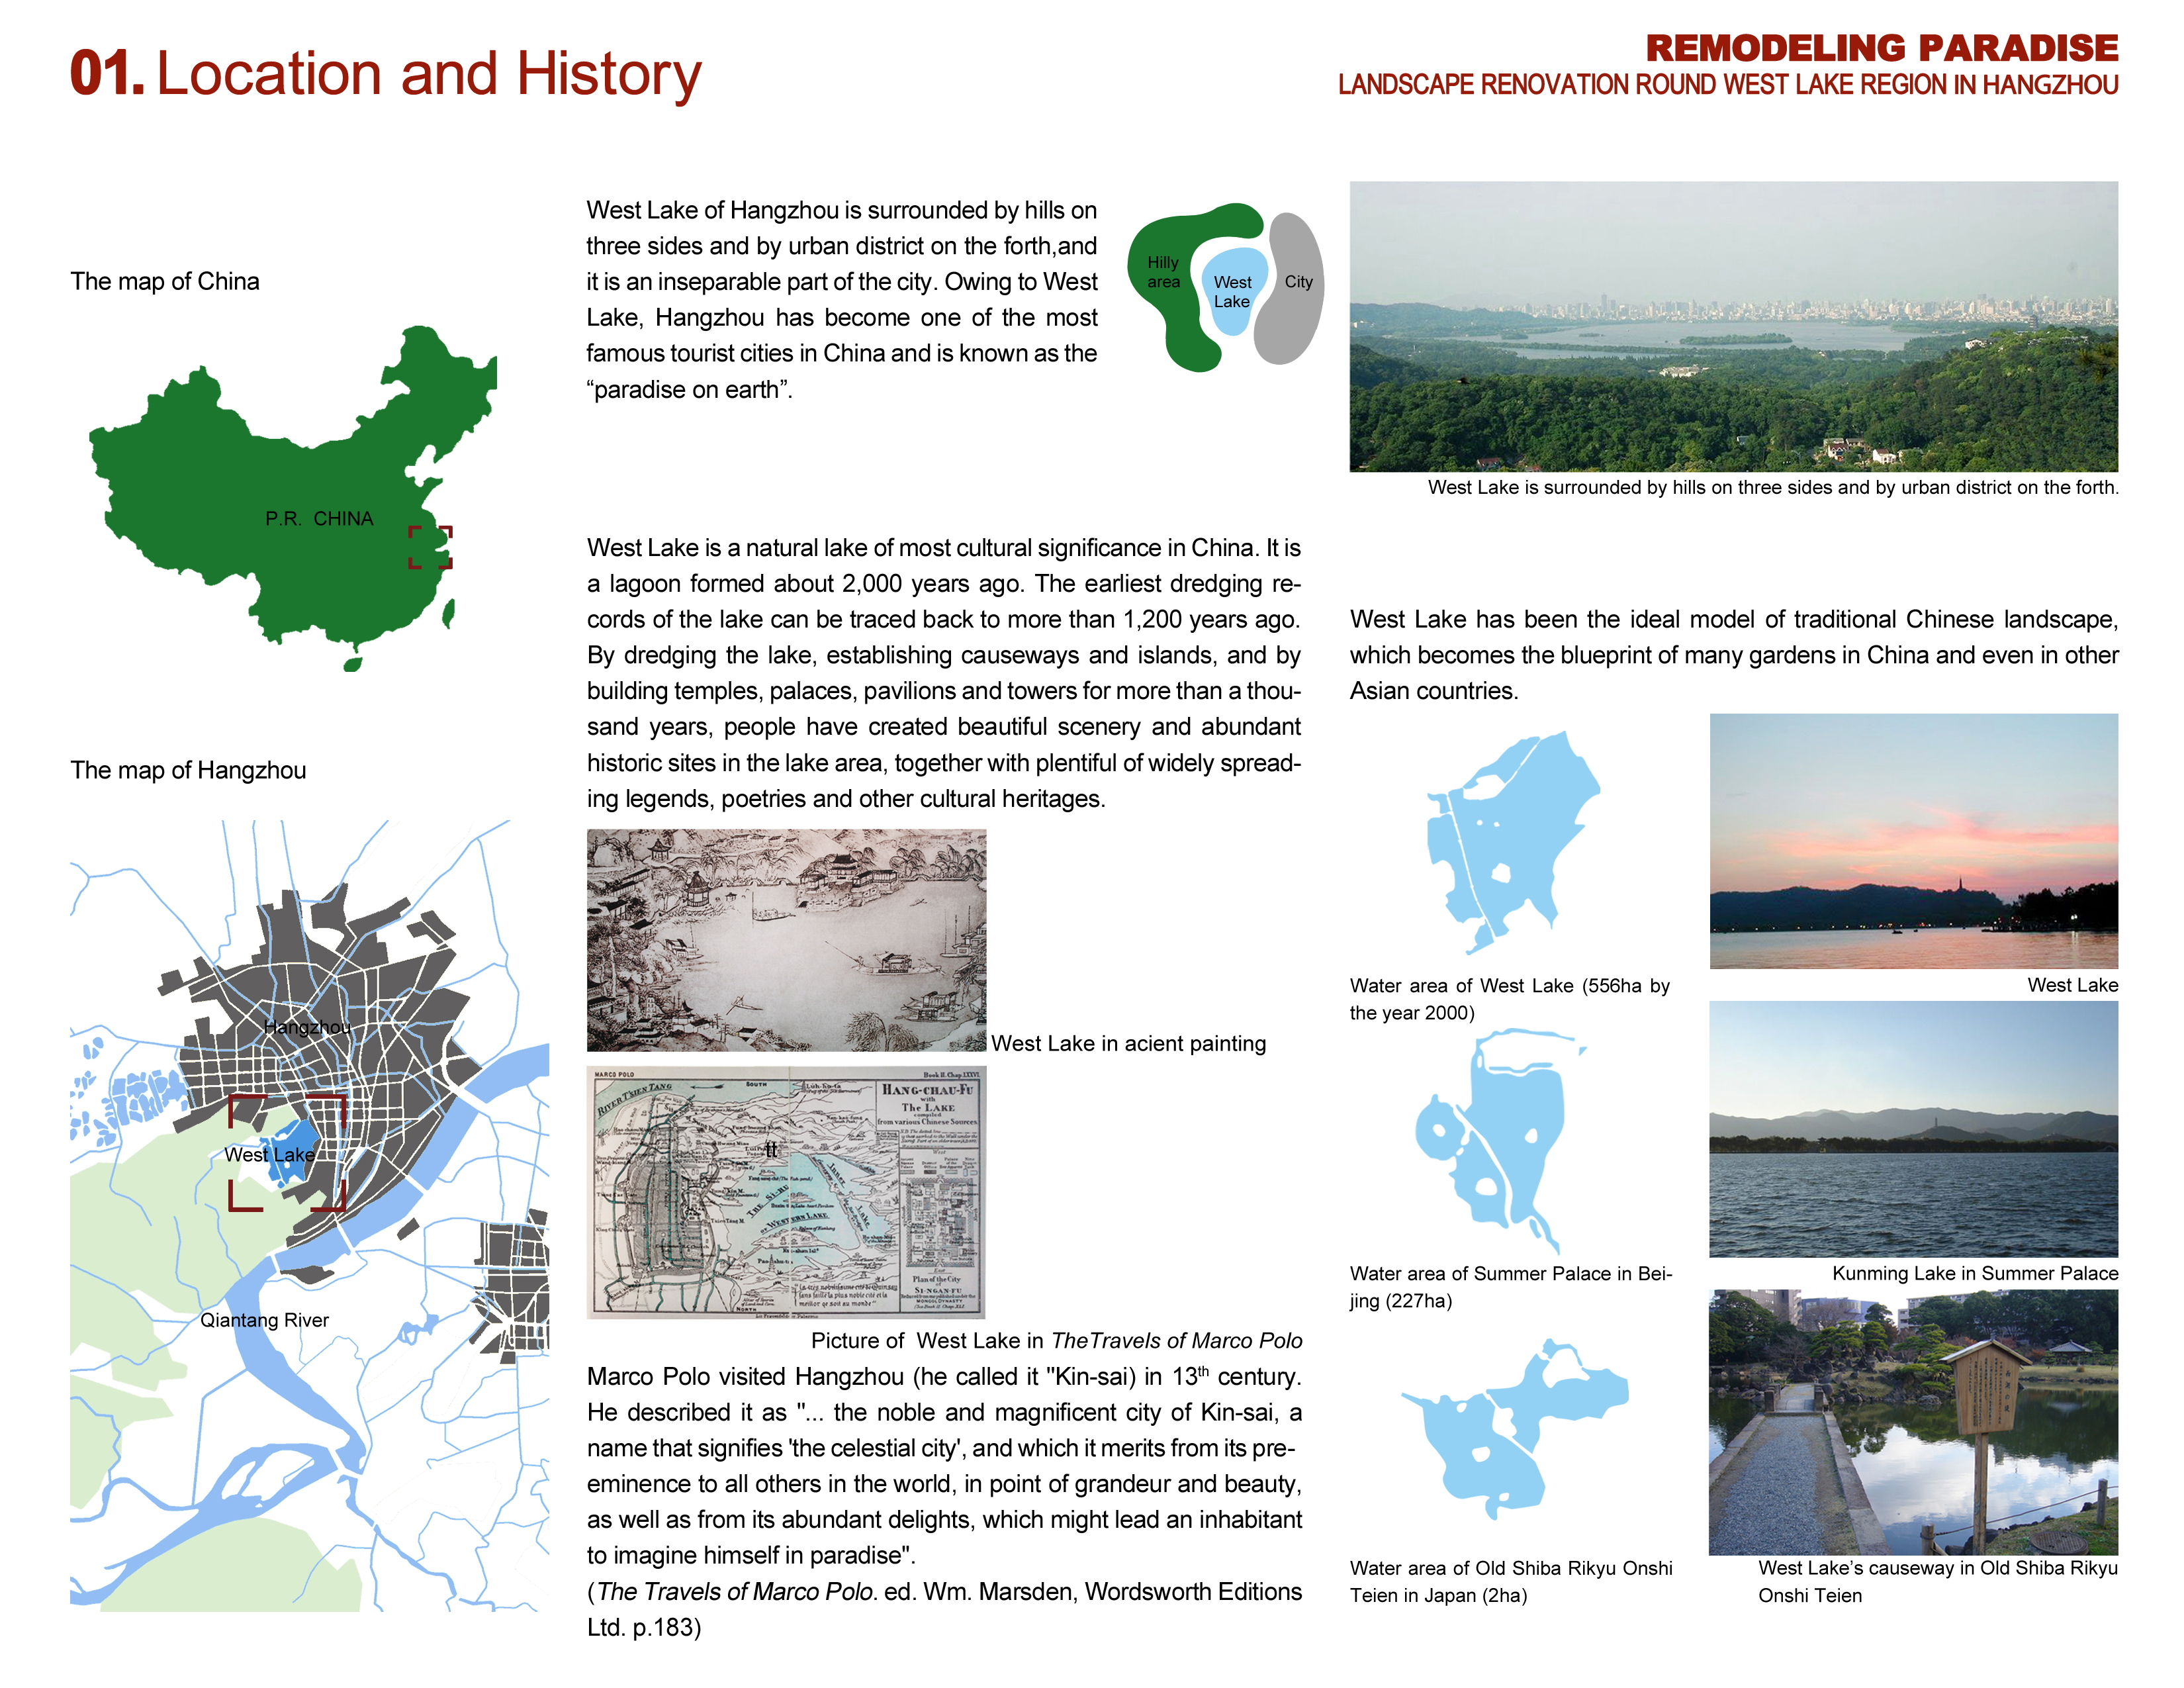The width and height of the screenshot is (2184, 1688).
Task: Open the West Lake sunset photo
Action: pyautogui.click(x=1913, y=841)
